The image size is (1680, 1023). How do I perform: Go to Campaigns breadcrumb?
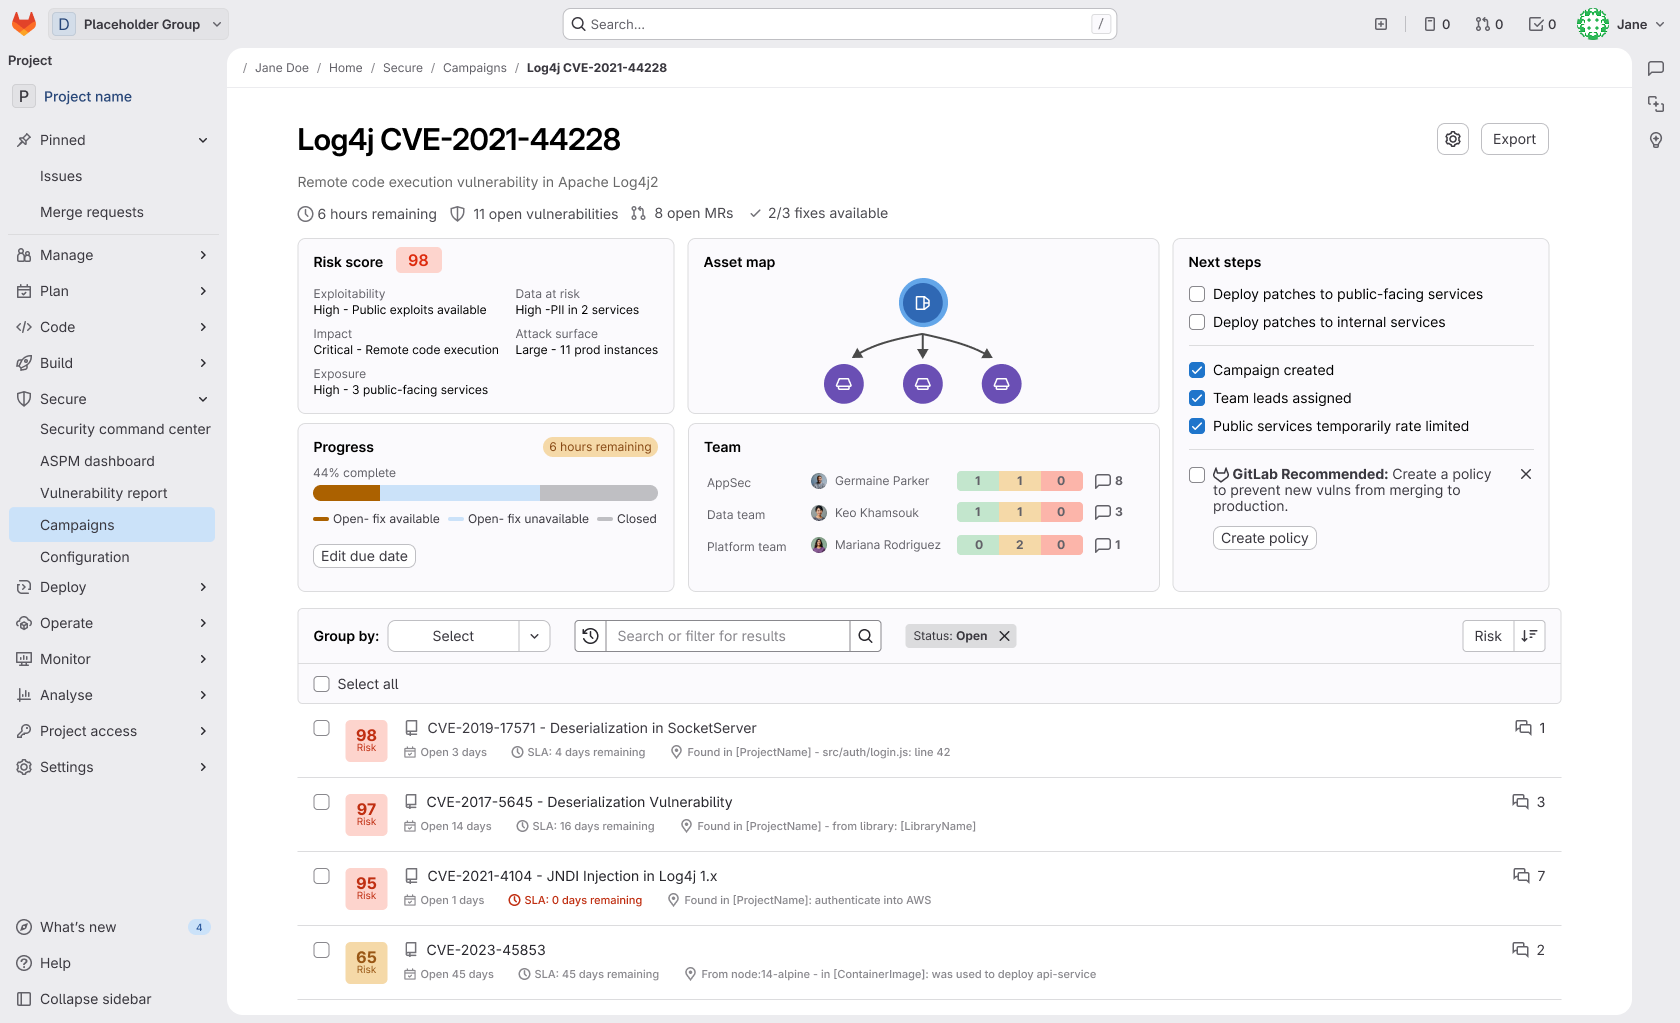475,68
